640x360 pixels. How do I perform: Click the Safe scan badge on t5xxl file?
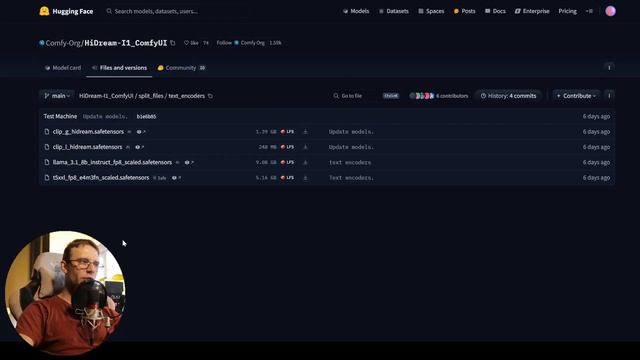pyautogui.click(x=160, y=178)
